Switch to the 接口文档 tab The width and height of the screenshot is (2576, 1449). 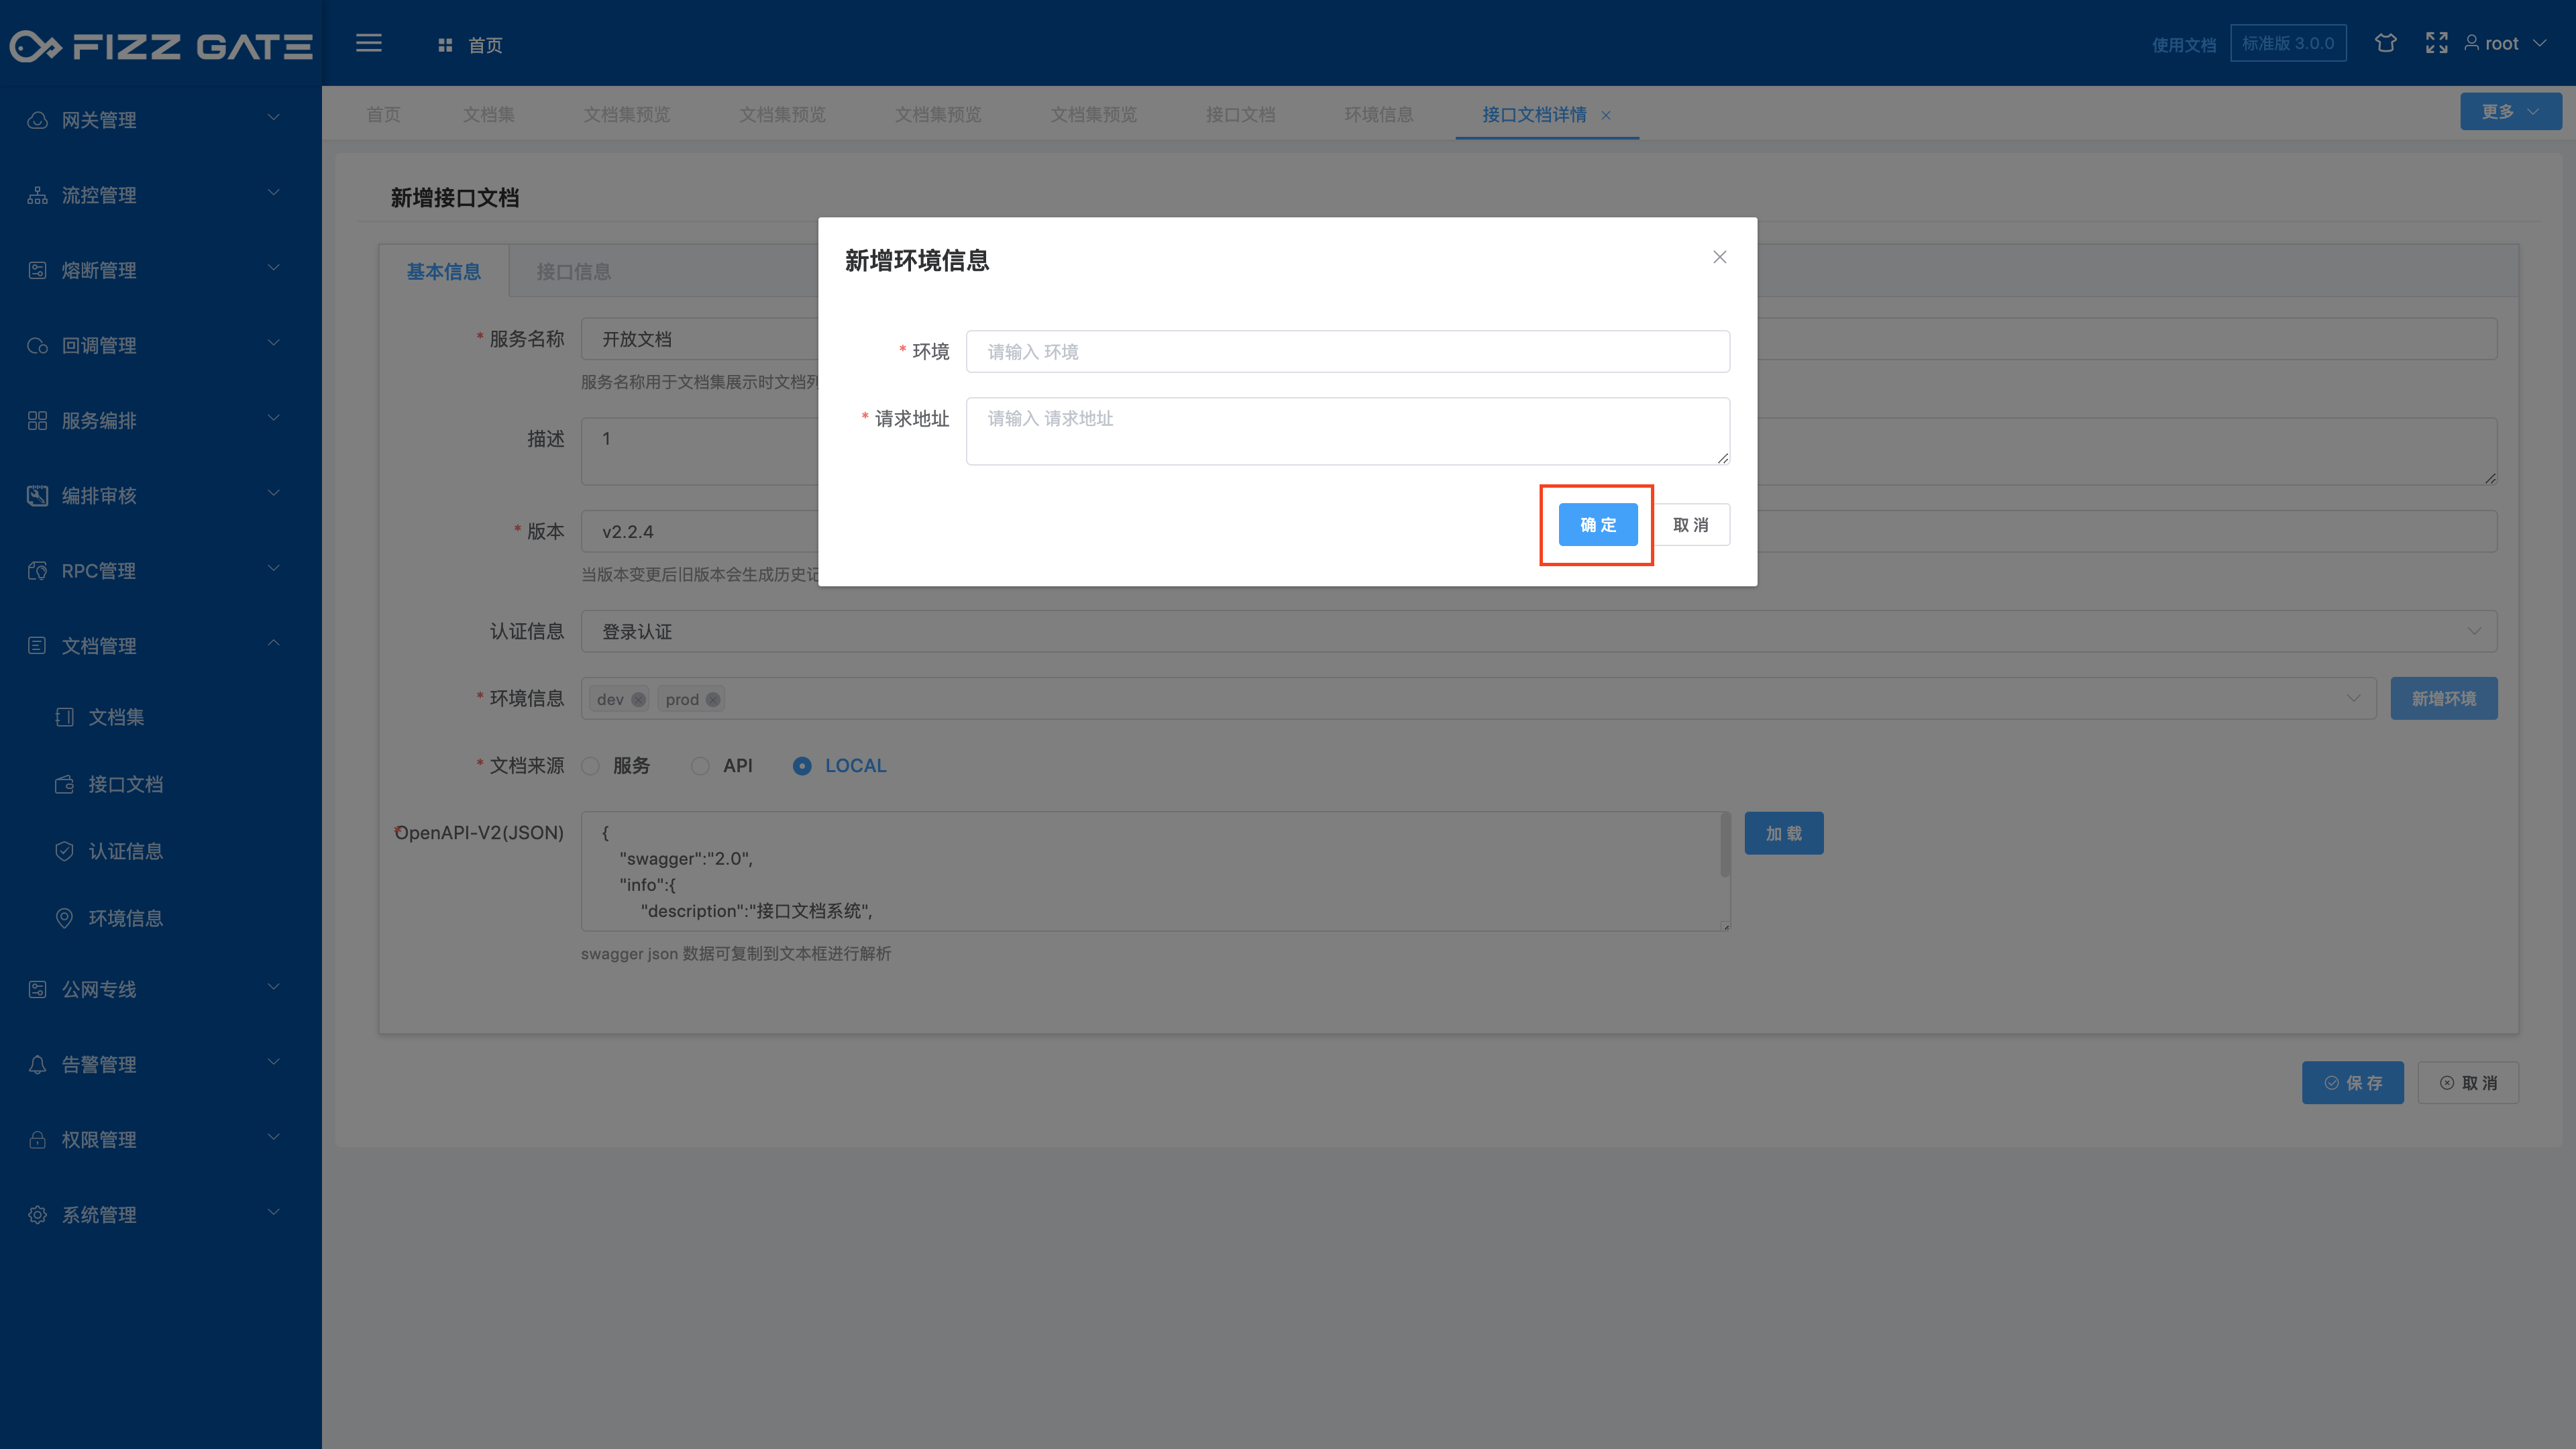[x=1240, y=114]
